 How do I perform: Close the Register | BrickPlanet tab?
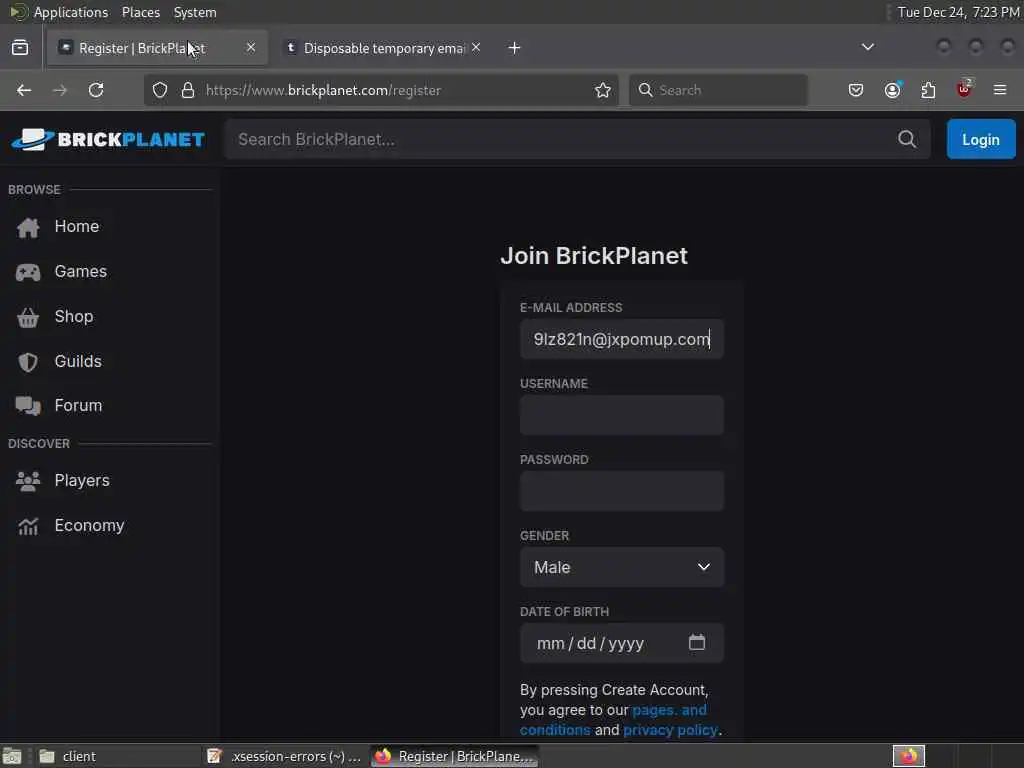[x=251, y=47]
